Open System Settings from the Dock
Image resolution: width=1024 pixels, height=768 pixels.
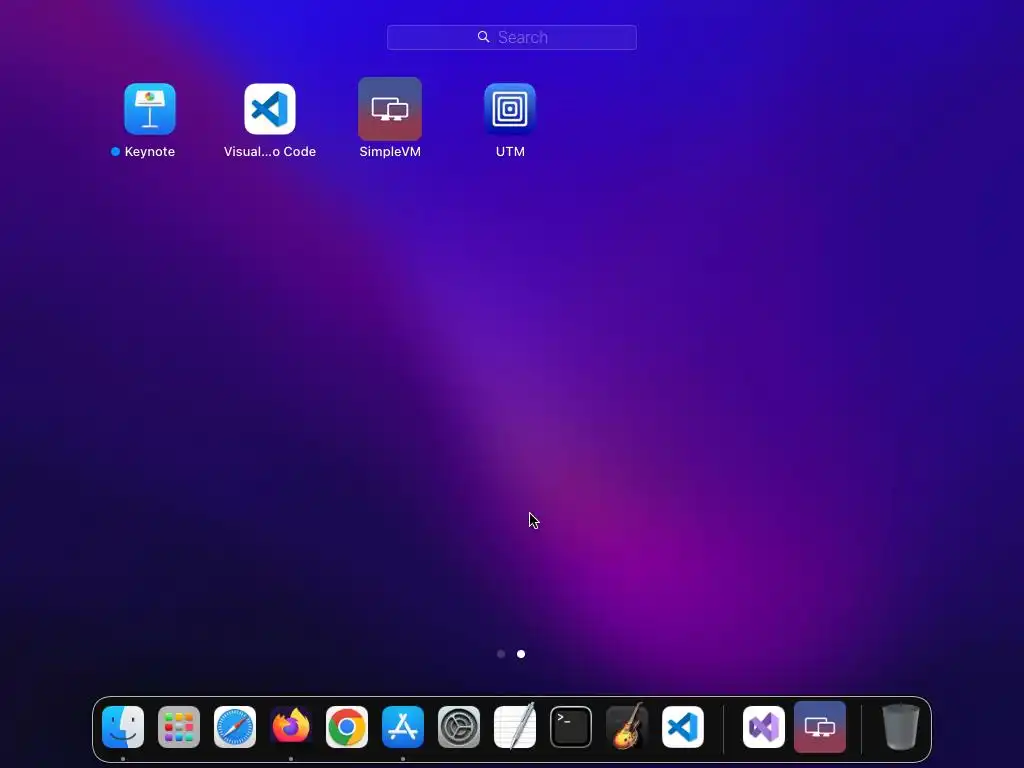click(x=459, y=727)
